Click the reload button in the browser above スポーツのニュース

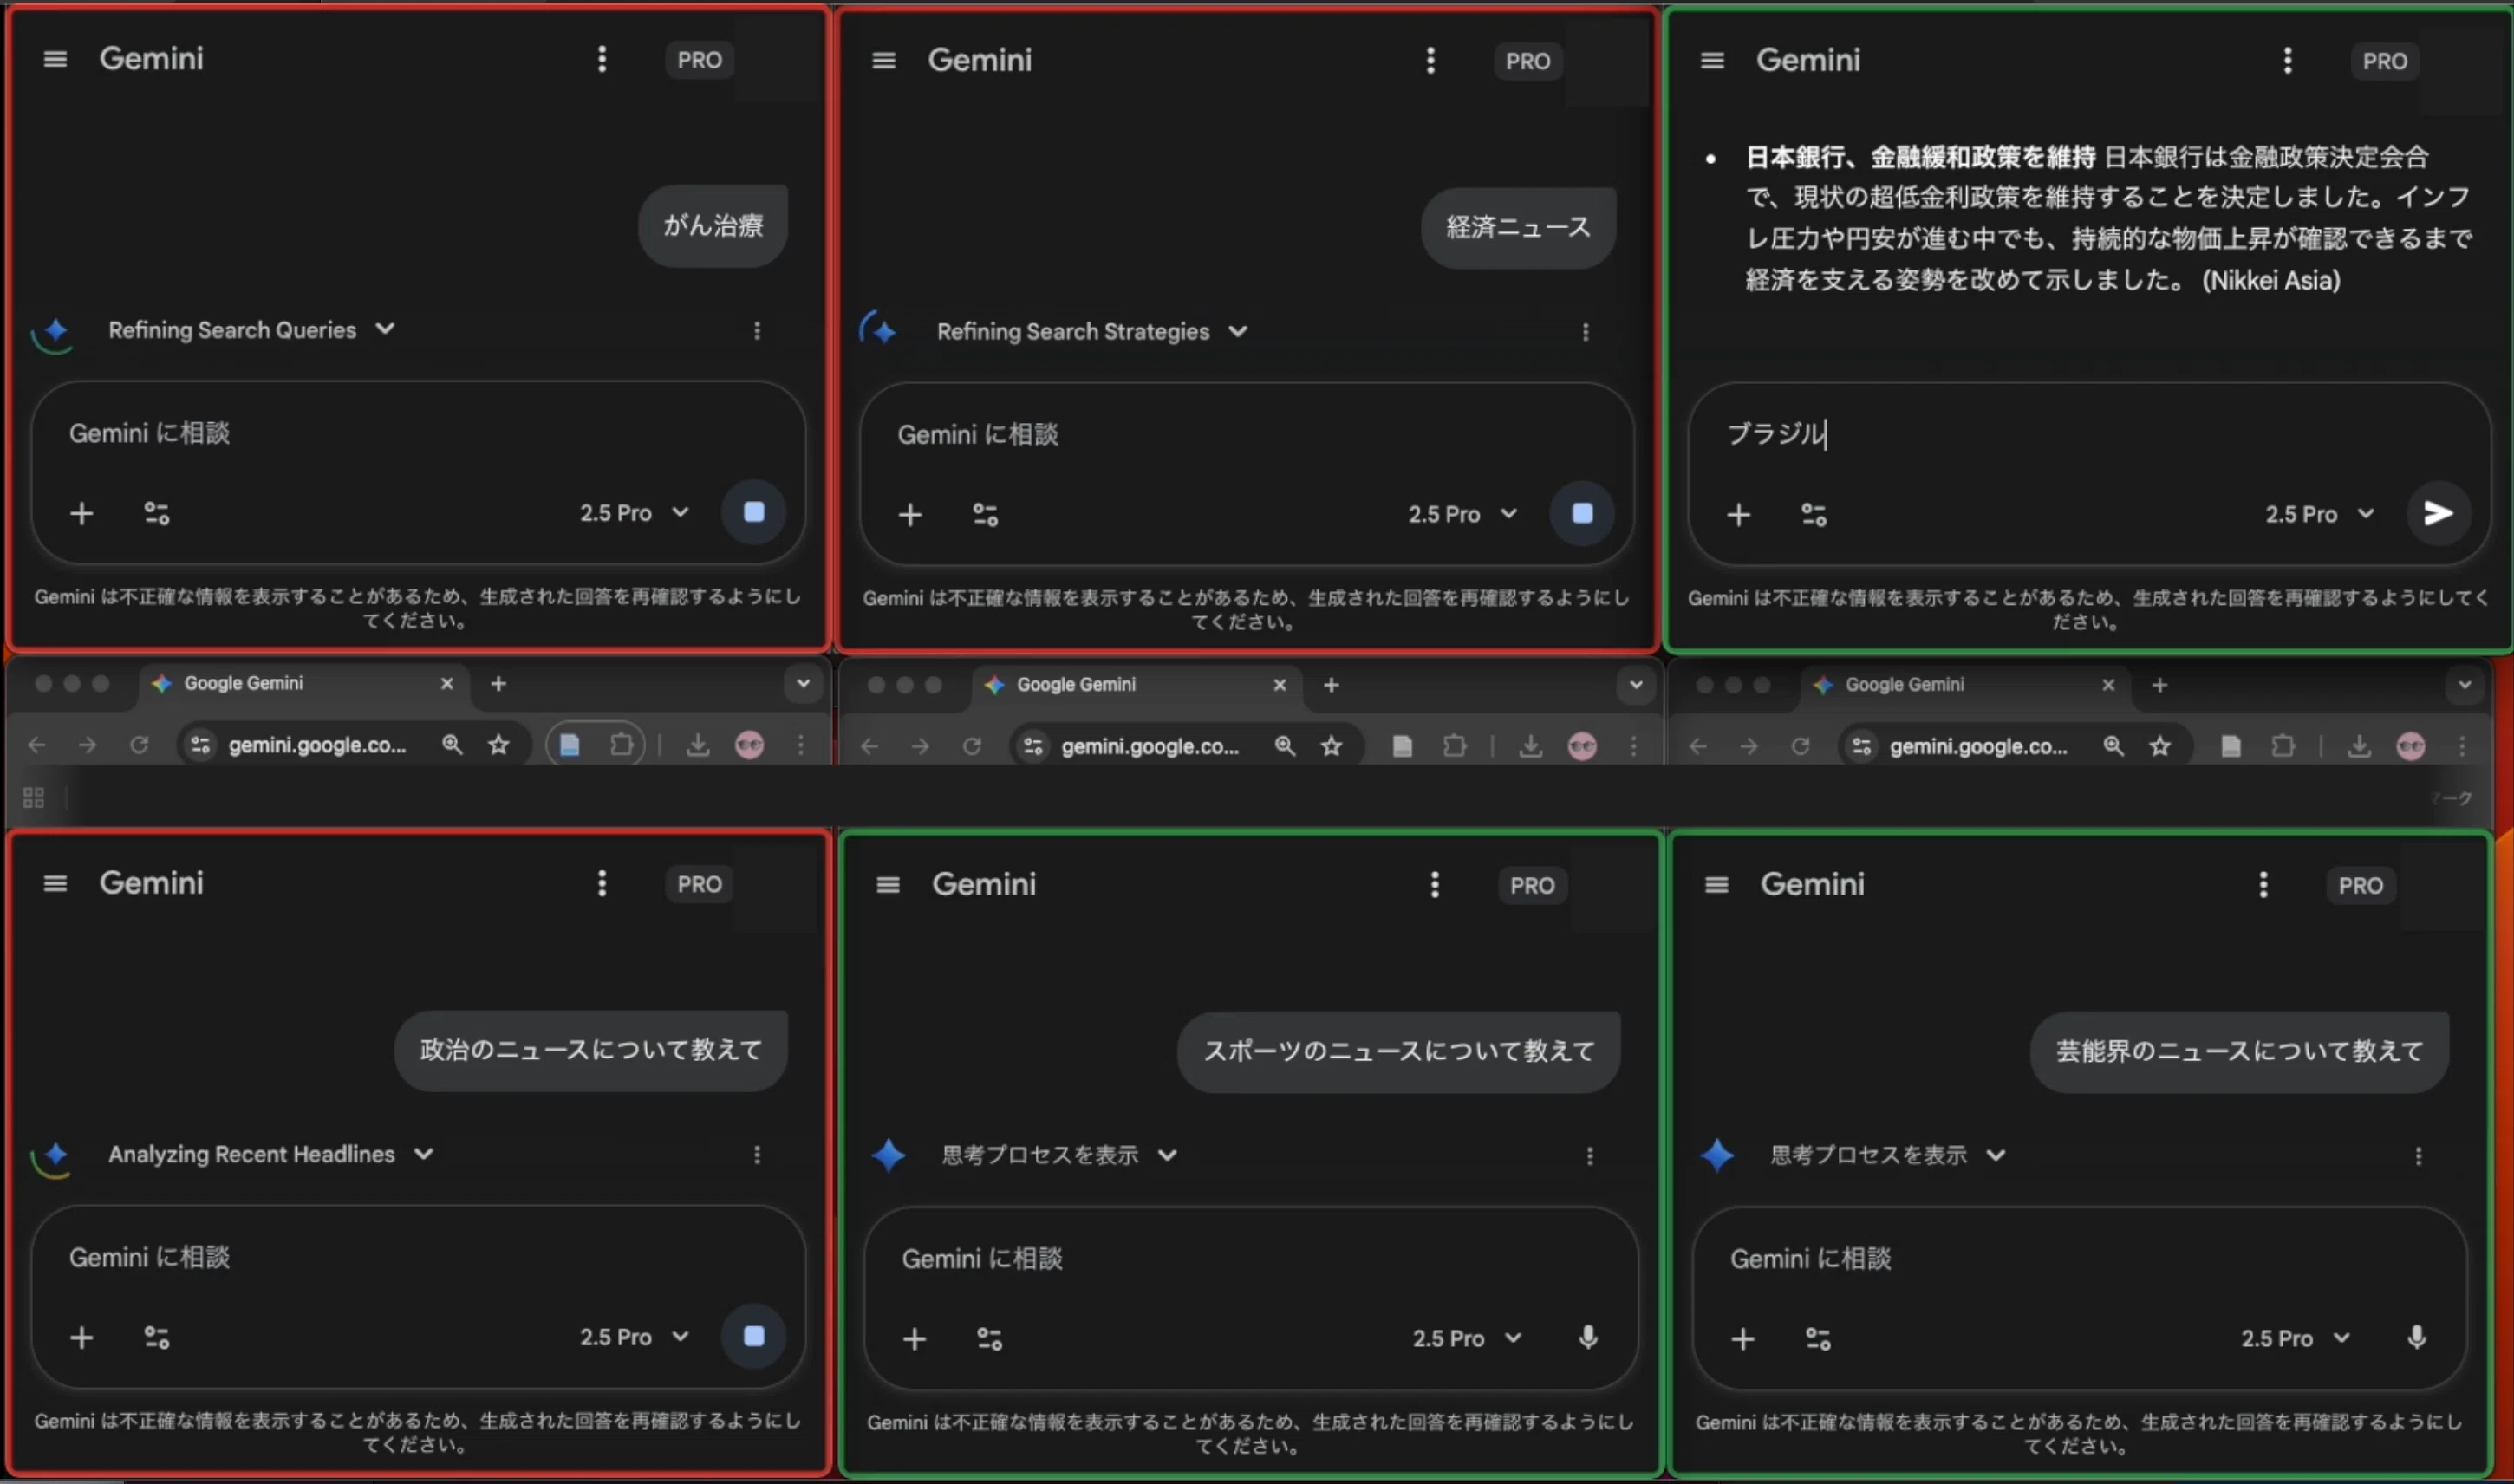pyautogui.click(x=971, y=746)
